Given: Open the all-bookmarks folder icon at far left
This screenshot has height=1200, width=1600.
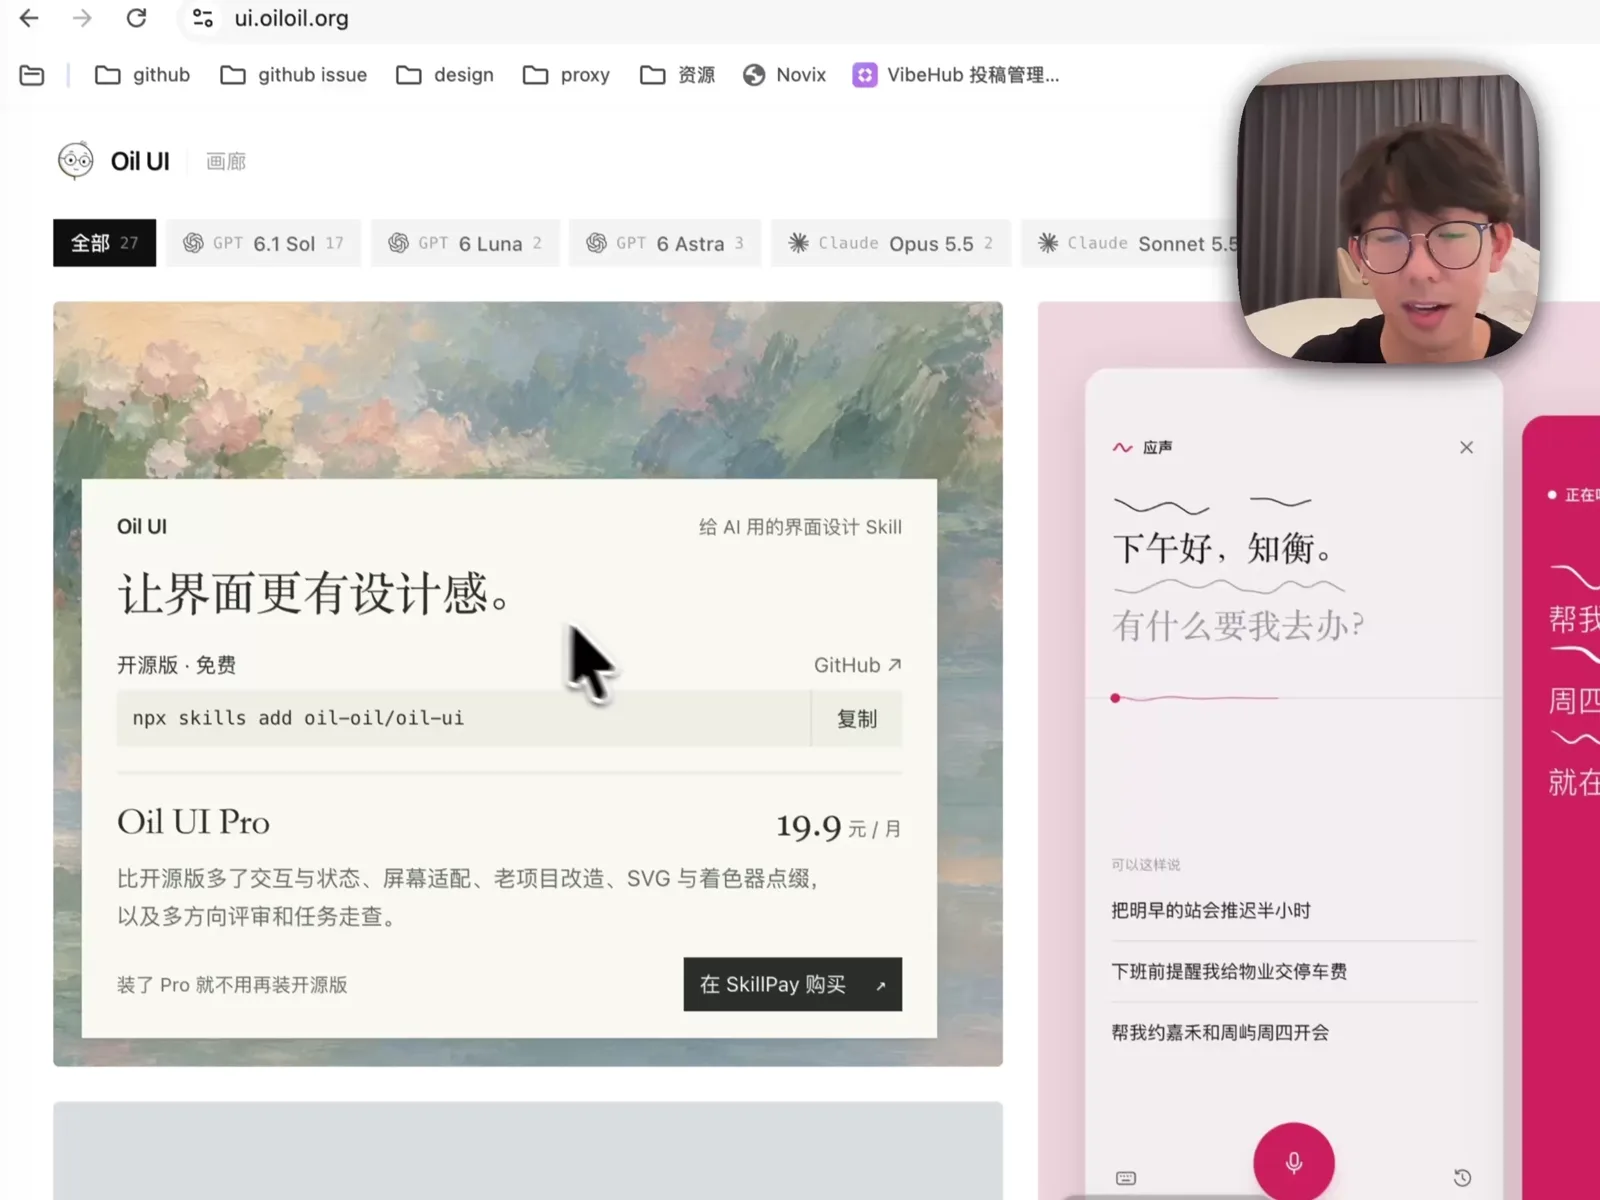Looking at the screenshot, I should coord(32,75).
